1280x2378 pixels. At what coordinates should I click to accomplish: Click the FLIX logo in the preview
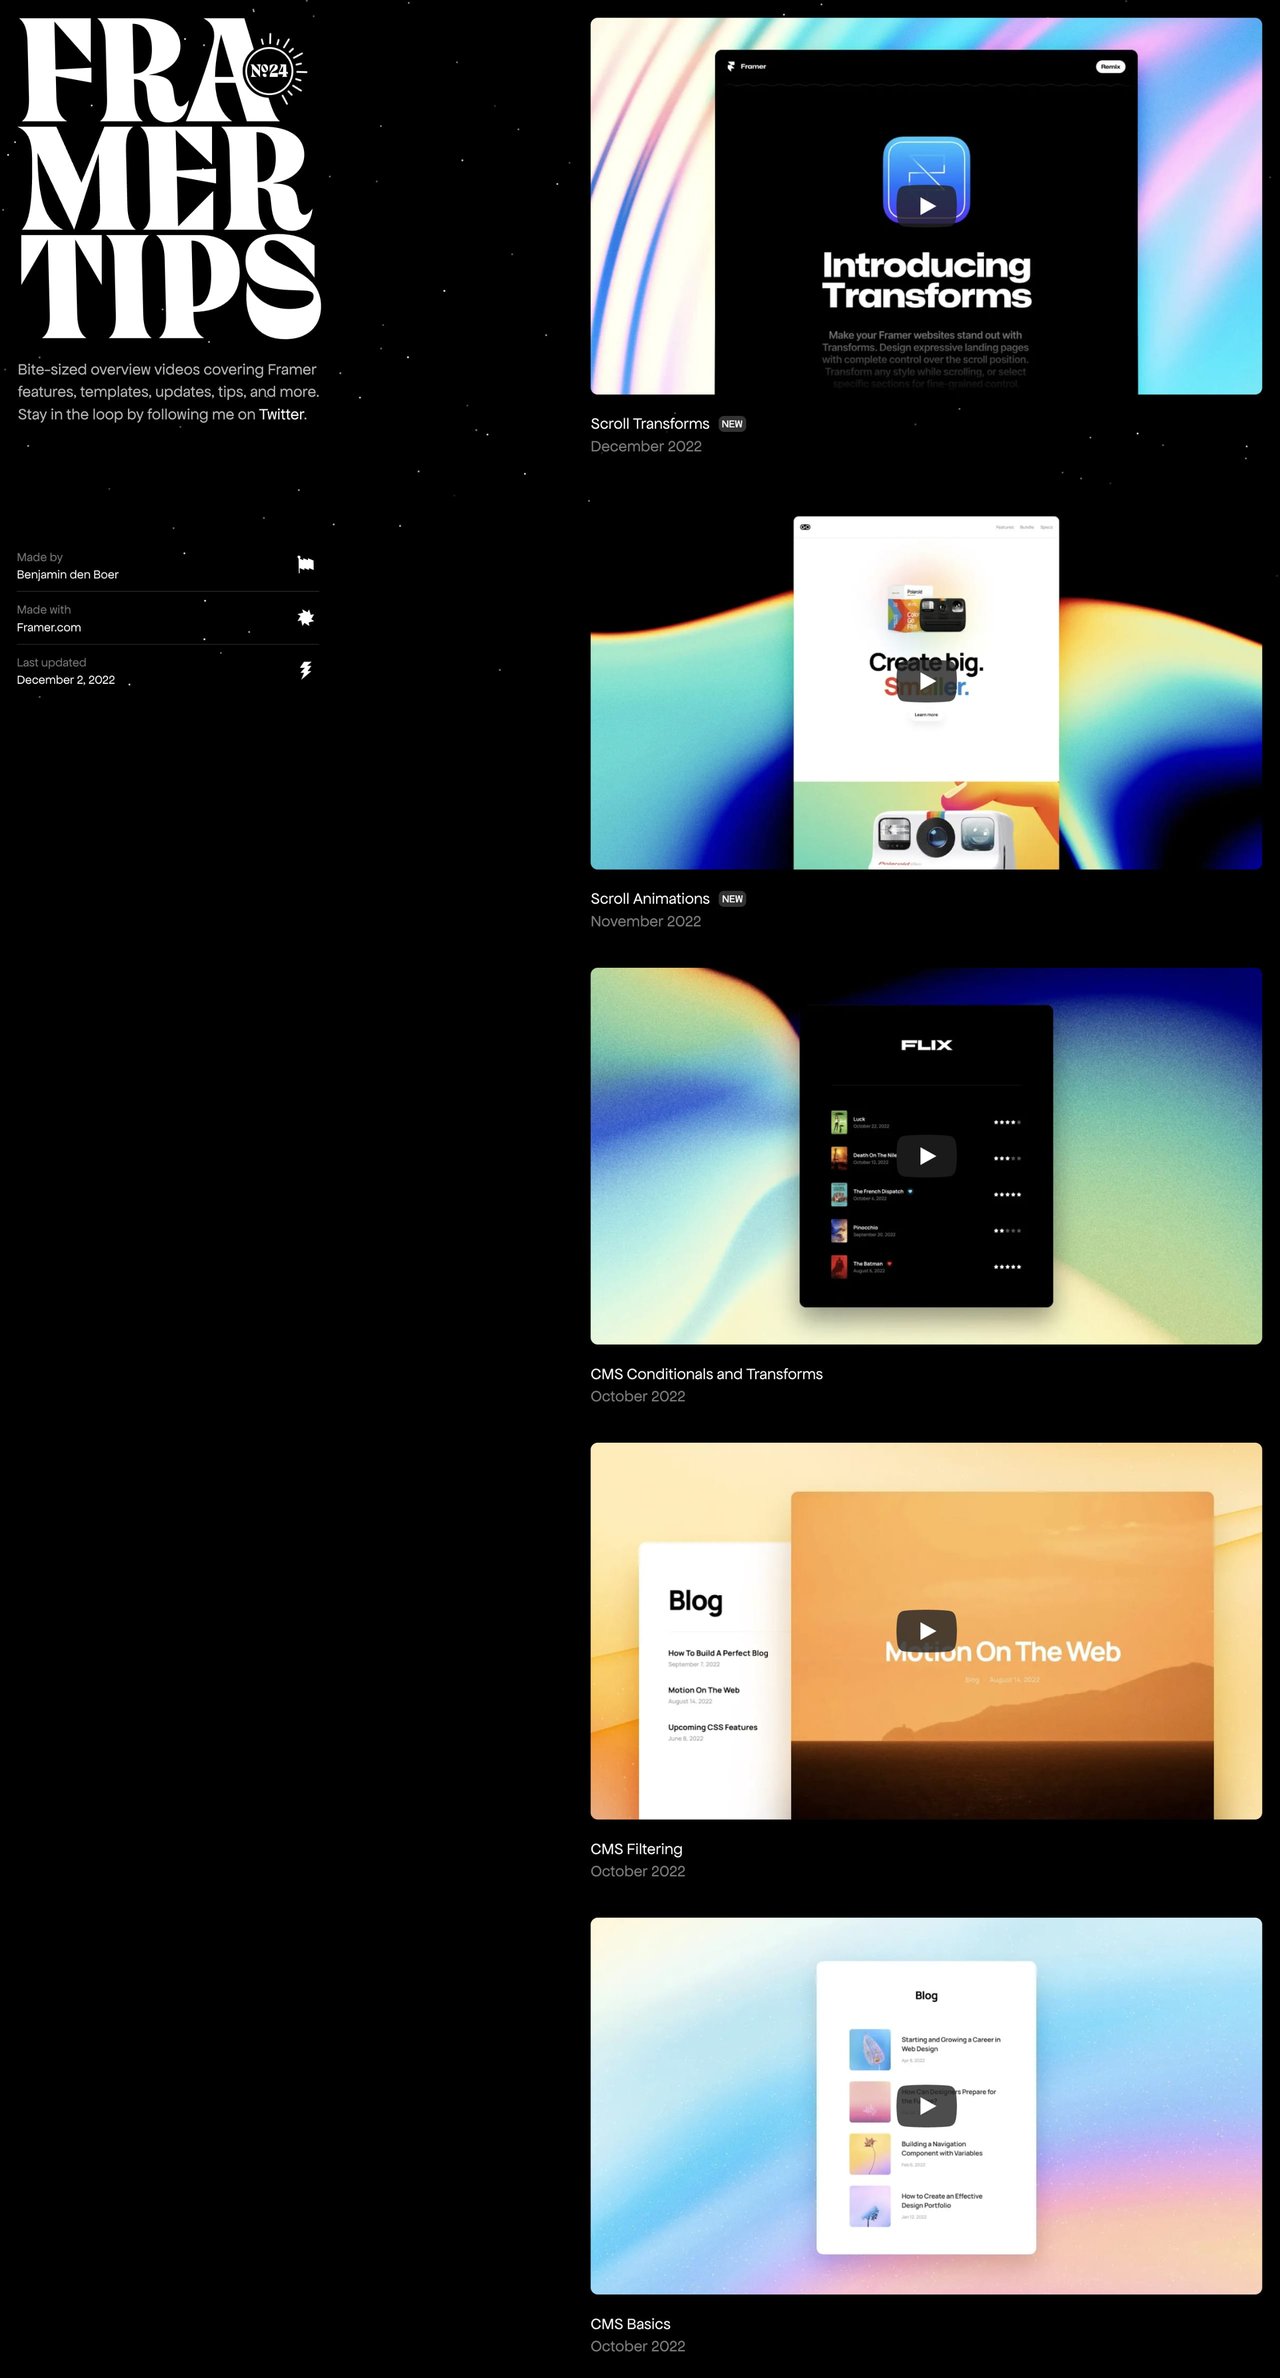tap(926, 1045)
